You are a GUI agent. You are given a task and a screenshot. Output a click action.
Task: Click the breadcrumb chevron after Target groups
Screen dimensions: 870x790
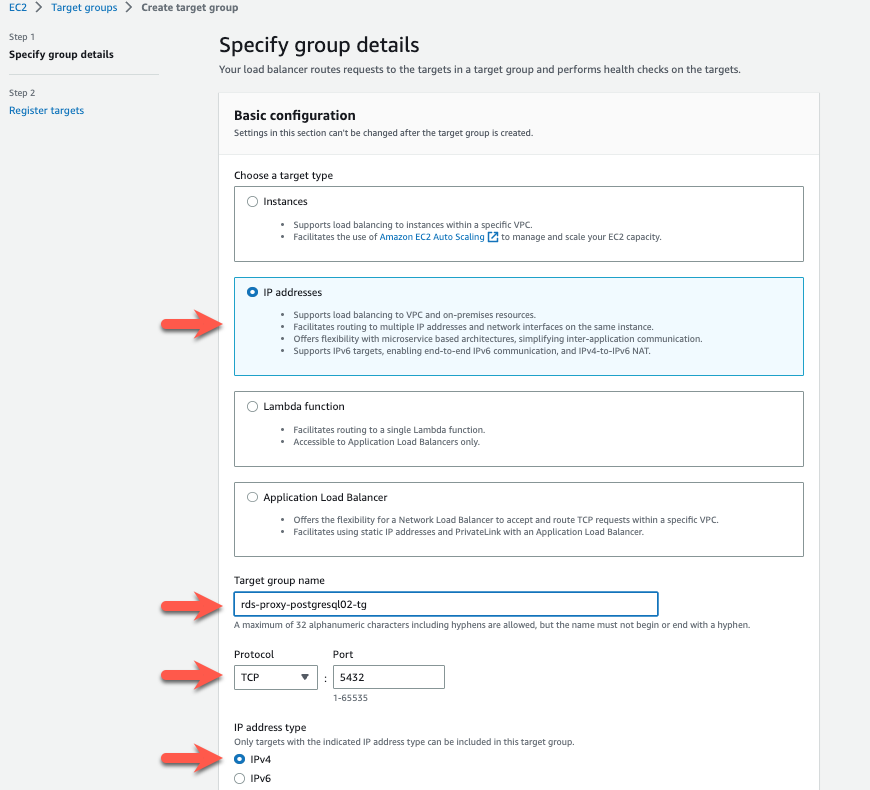point(128,8)
